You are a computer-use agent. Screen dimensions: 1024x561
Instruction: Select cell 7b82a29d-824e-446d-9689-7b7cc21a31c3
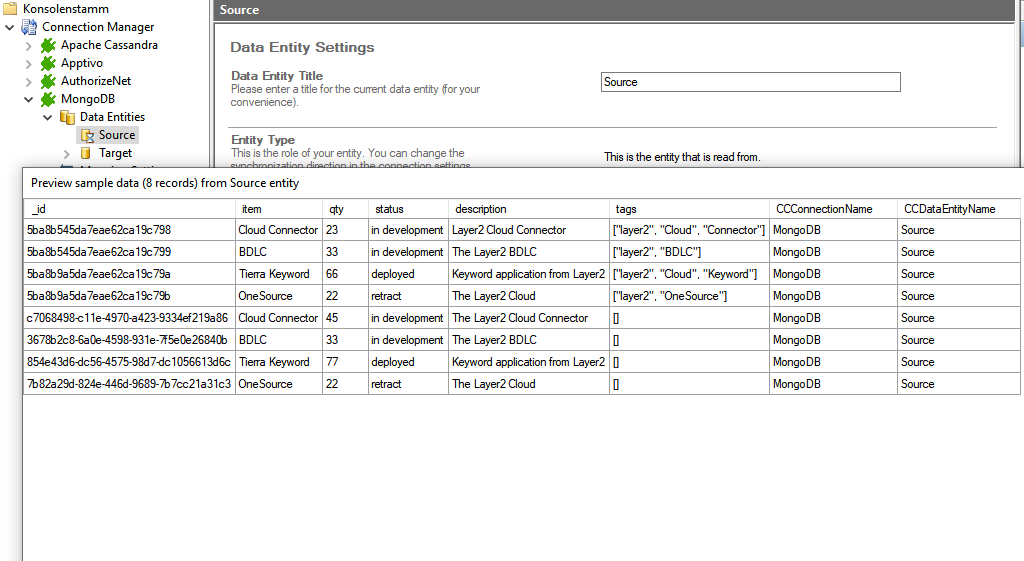pyautogui.click(x=129, y=384)
